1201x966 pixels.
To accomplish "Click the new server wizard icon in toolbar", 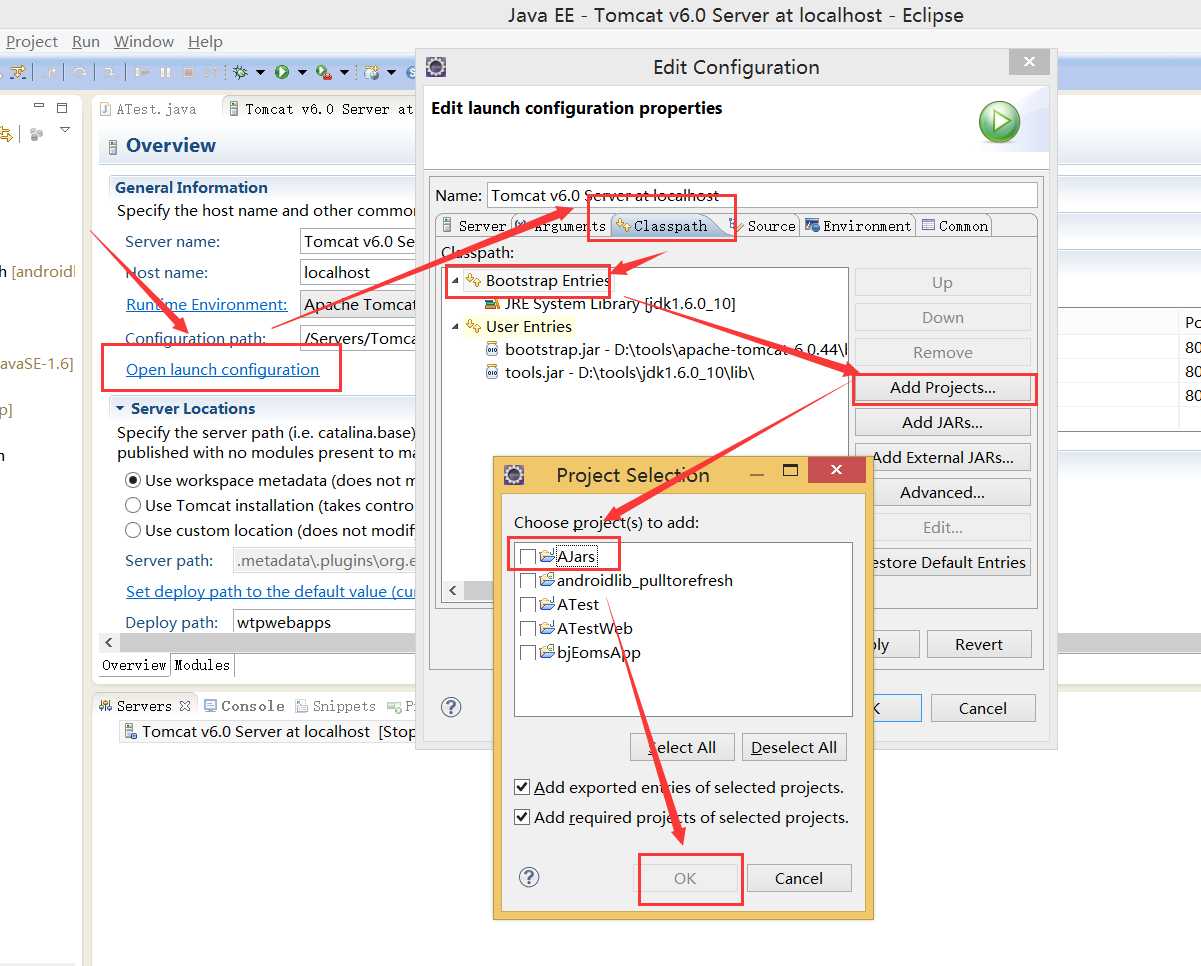I will [373, 72].
